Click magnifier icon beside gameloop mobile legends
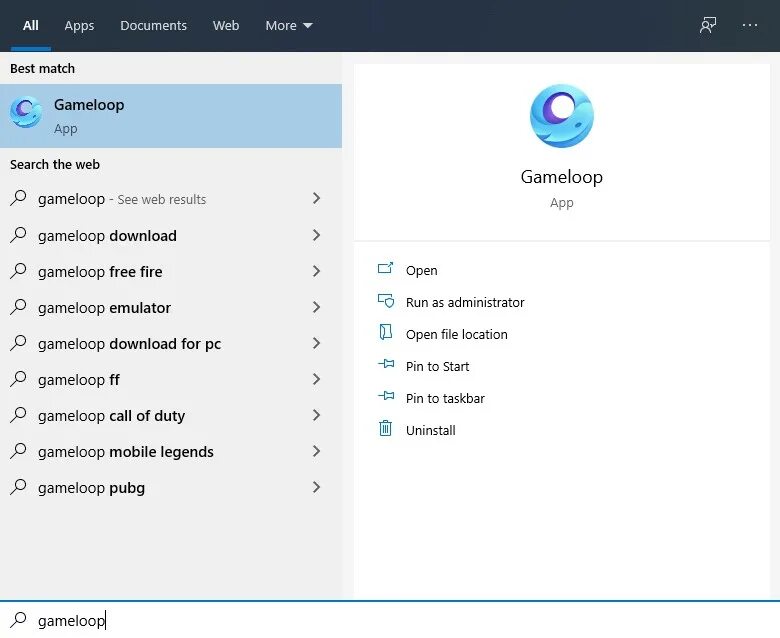The image size is (780, 638). [18, 451]
